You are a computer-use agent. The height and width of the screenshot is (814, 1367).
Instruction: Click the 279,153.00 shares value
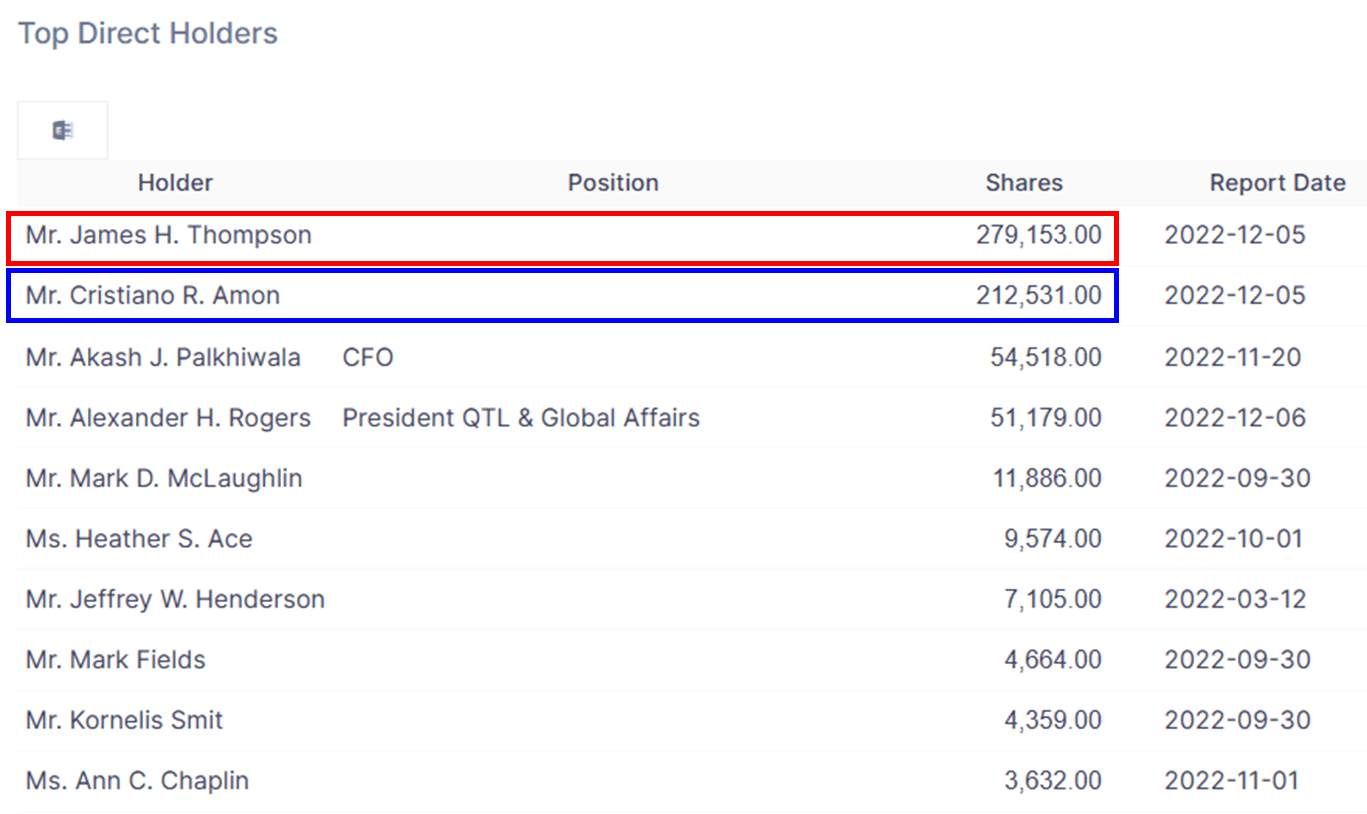pyautogui.click(x=1039, y=236)
